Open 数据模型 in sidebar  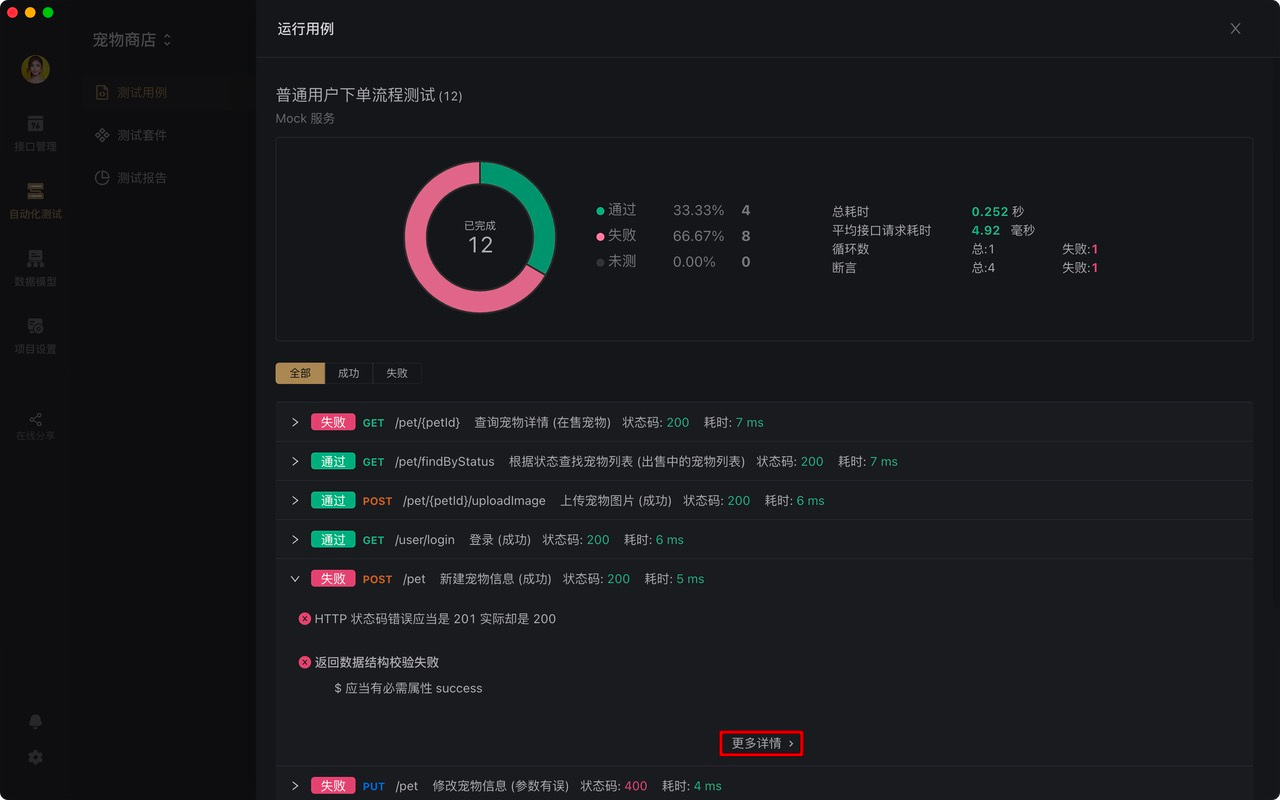pyautogui.click(x=35, y=268)
